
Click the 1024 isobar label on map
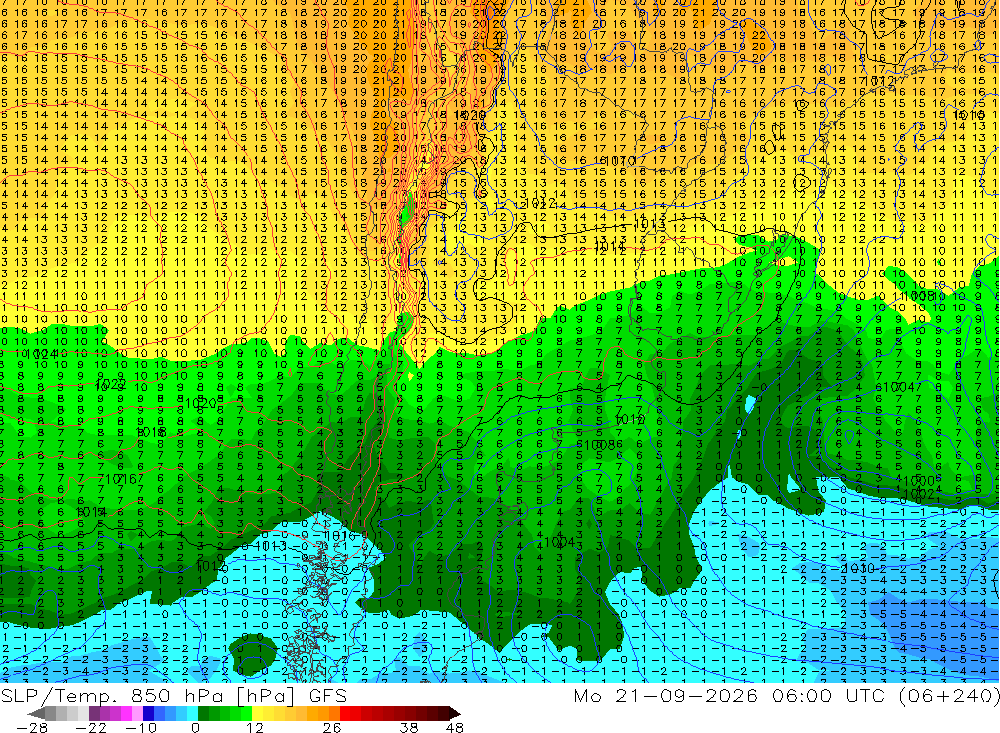point(42,354)
